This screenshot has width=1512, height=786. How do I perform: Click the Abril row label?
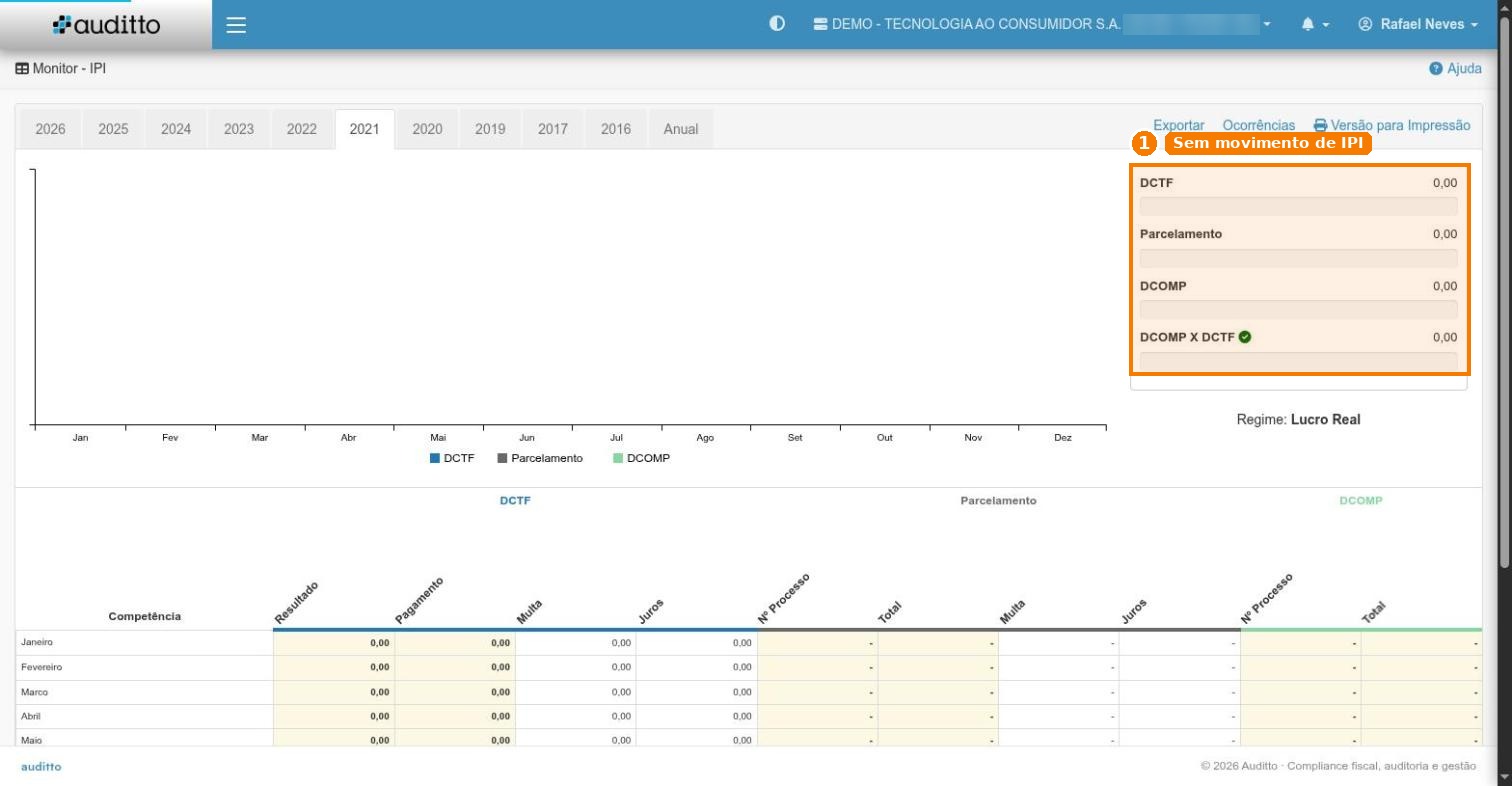(31, 717)
